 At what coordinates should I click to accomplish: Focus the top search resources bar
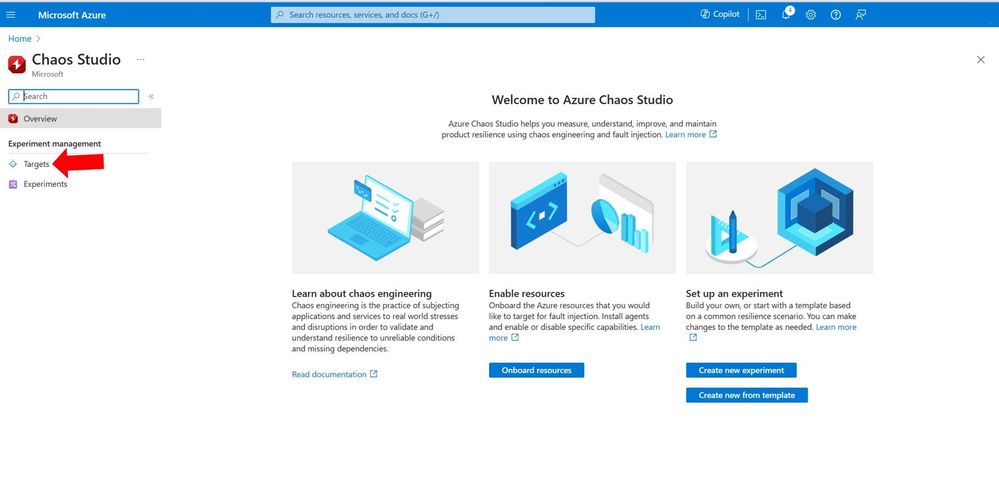point(433,15)
